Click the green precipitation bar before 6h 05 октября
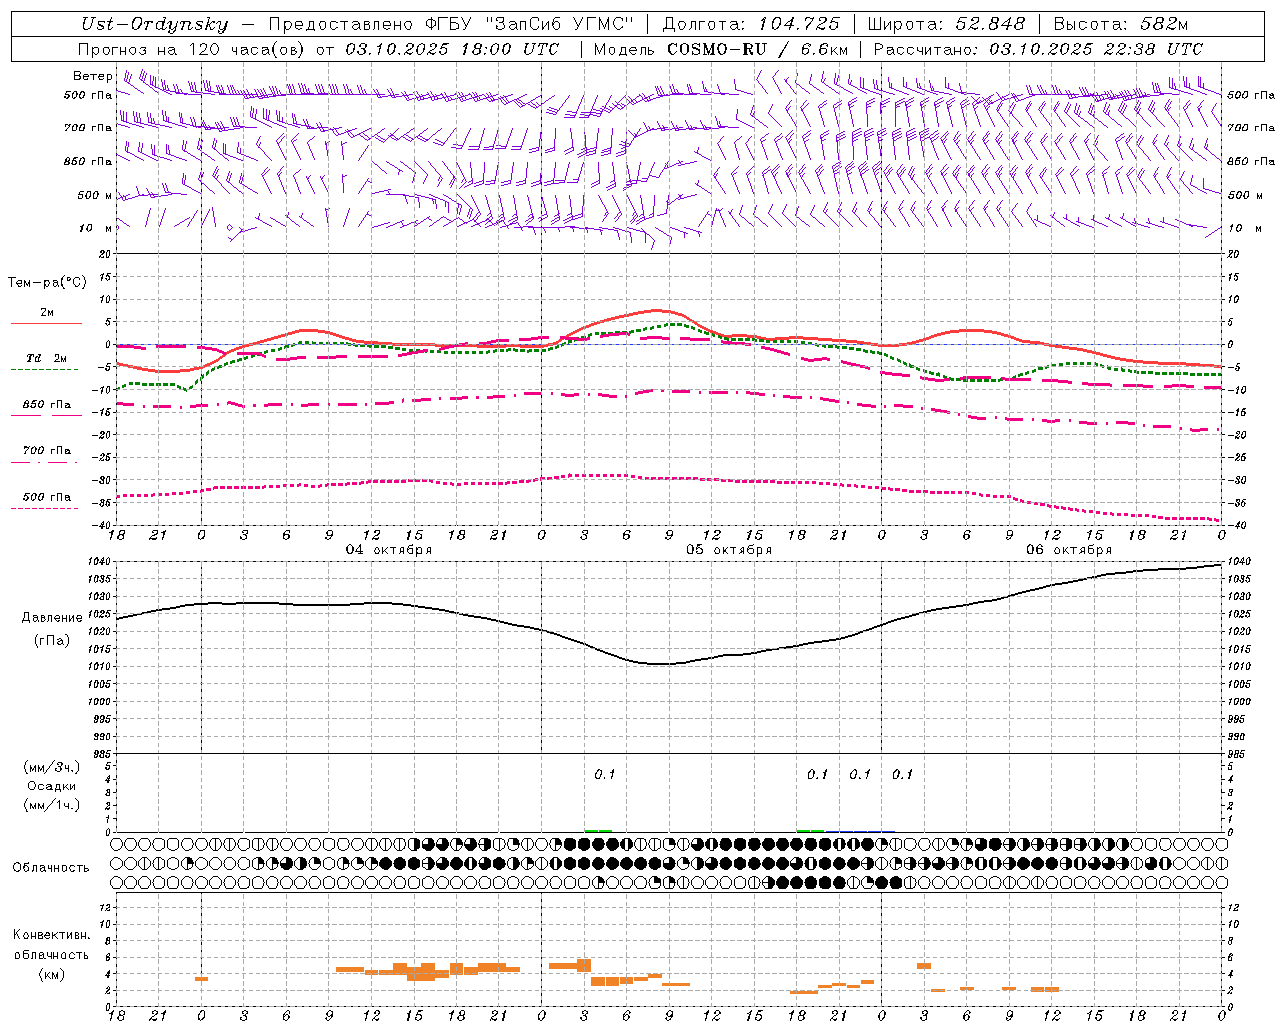1280x1024 pixels. 598,830
